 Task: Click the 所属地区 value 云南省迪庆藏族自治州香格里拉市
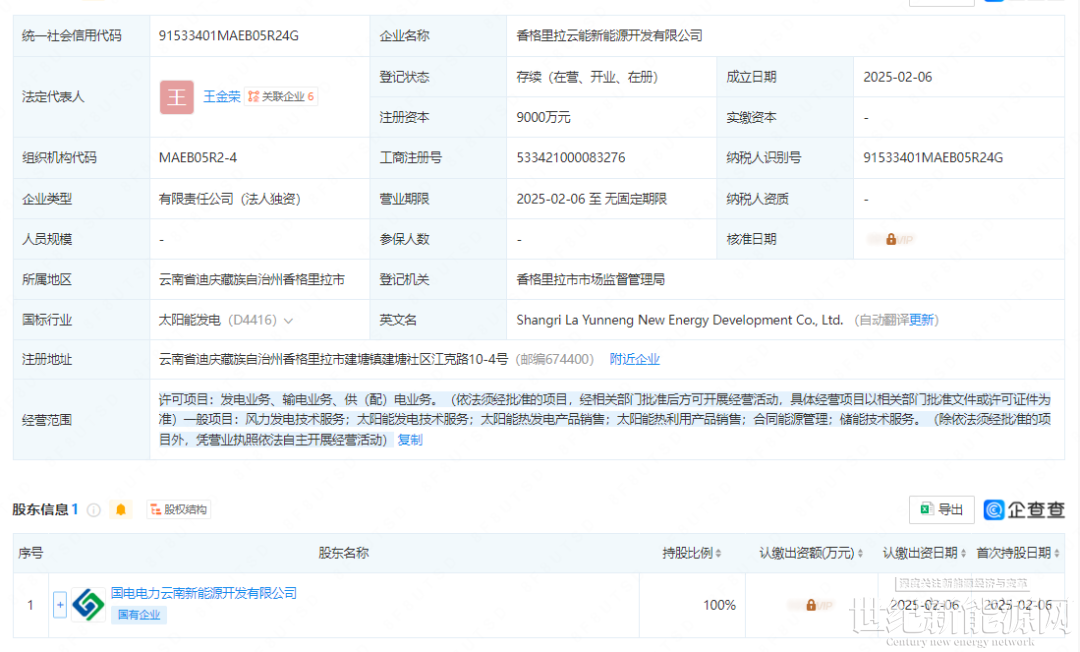(252, 280)
